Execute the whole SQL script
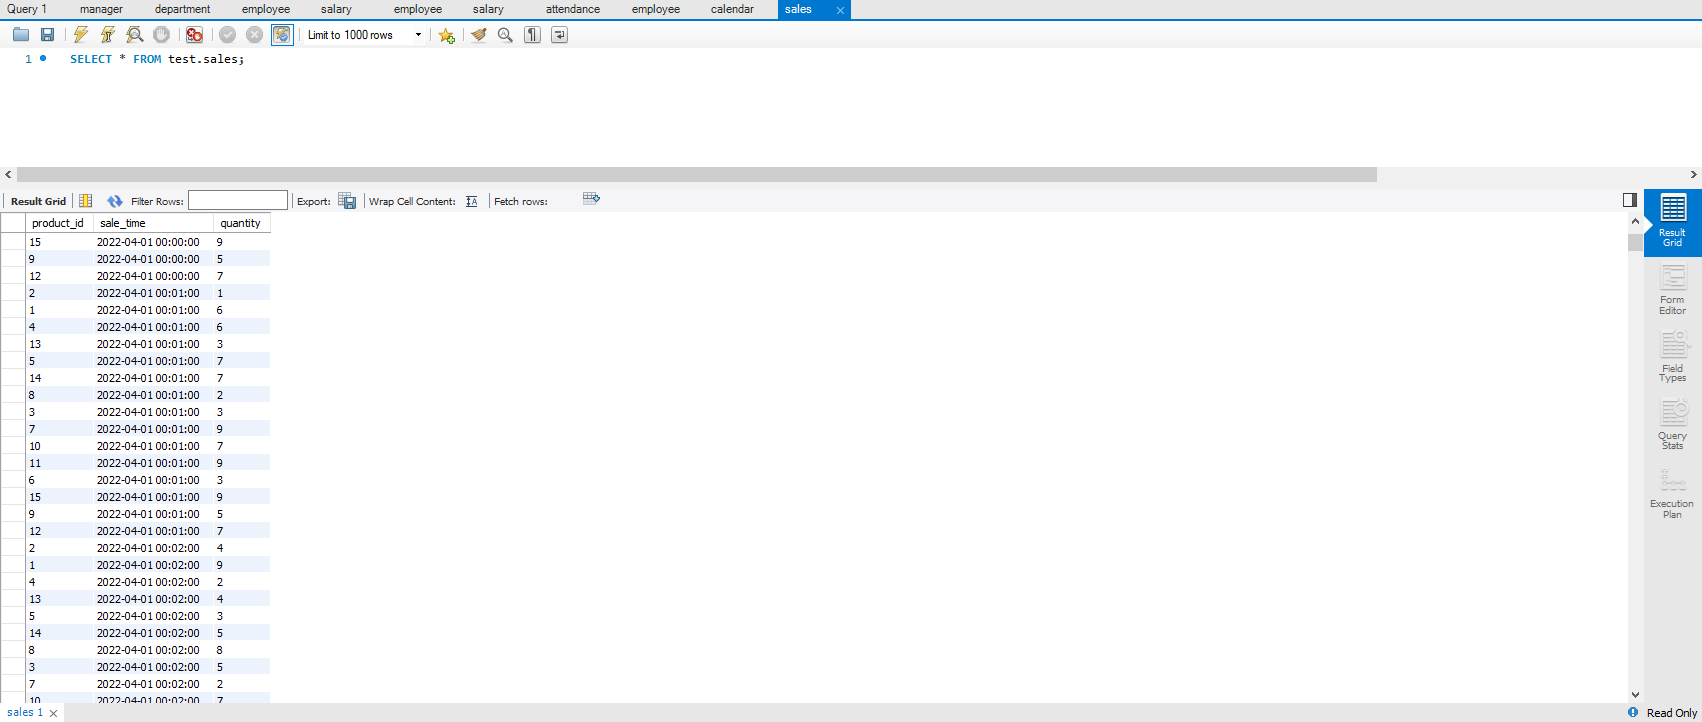Viewport: 1702px width, 722px height. pyautogui.click(x=81, y=35)
